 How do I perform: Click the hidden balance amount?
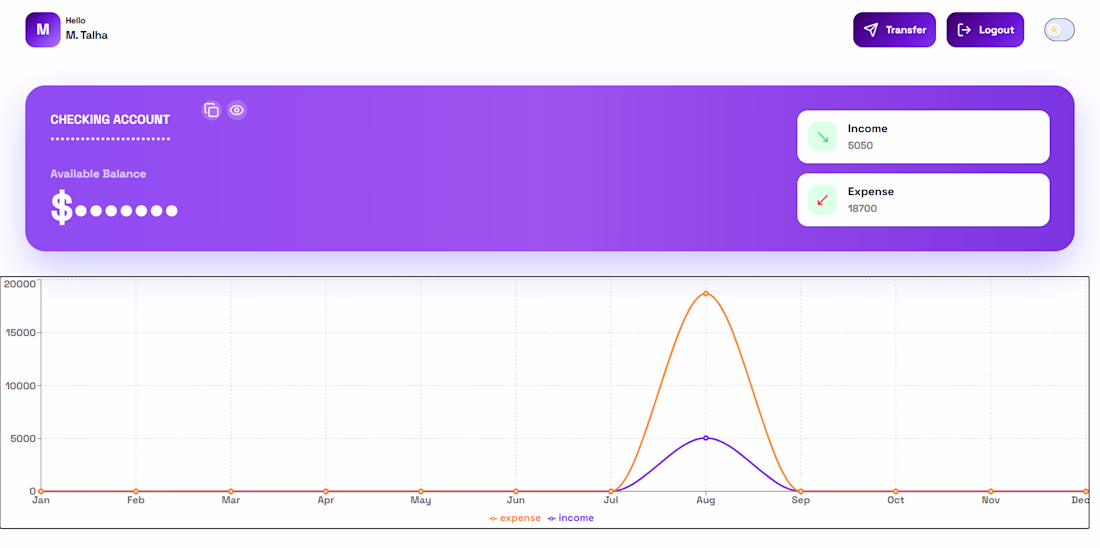click(x=114, y=209)
